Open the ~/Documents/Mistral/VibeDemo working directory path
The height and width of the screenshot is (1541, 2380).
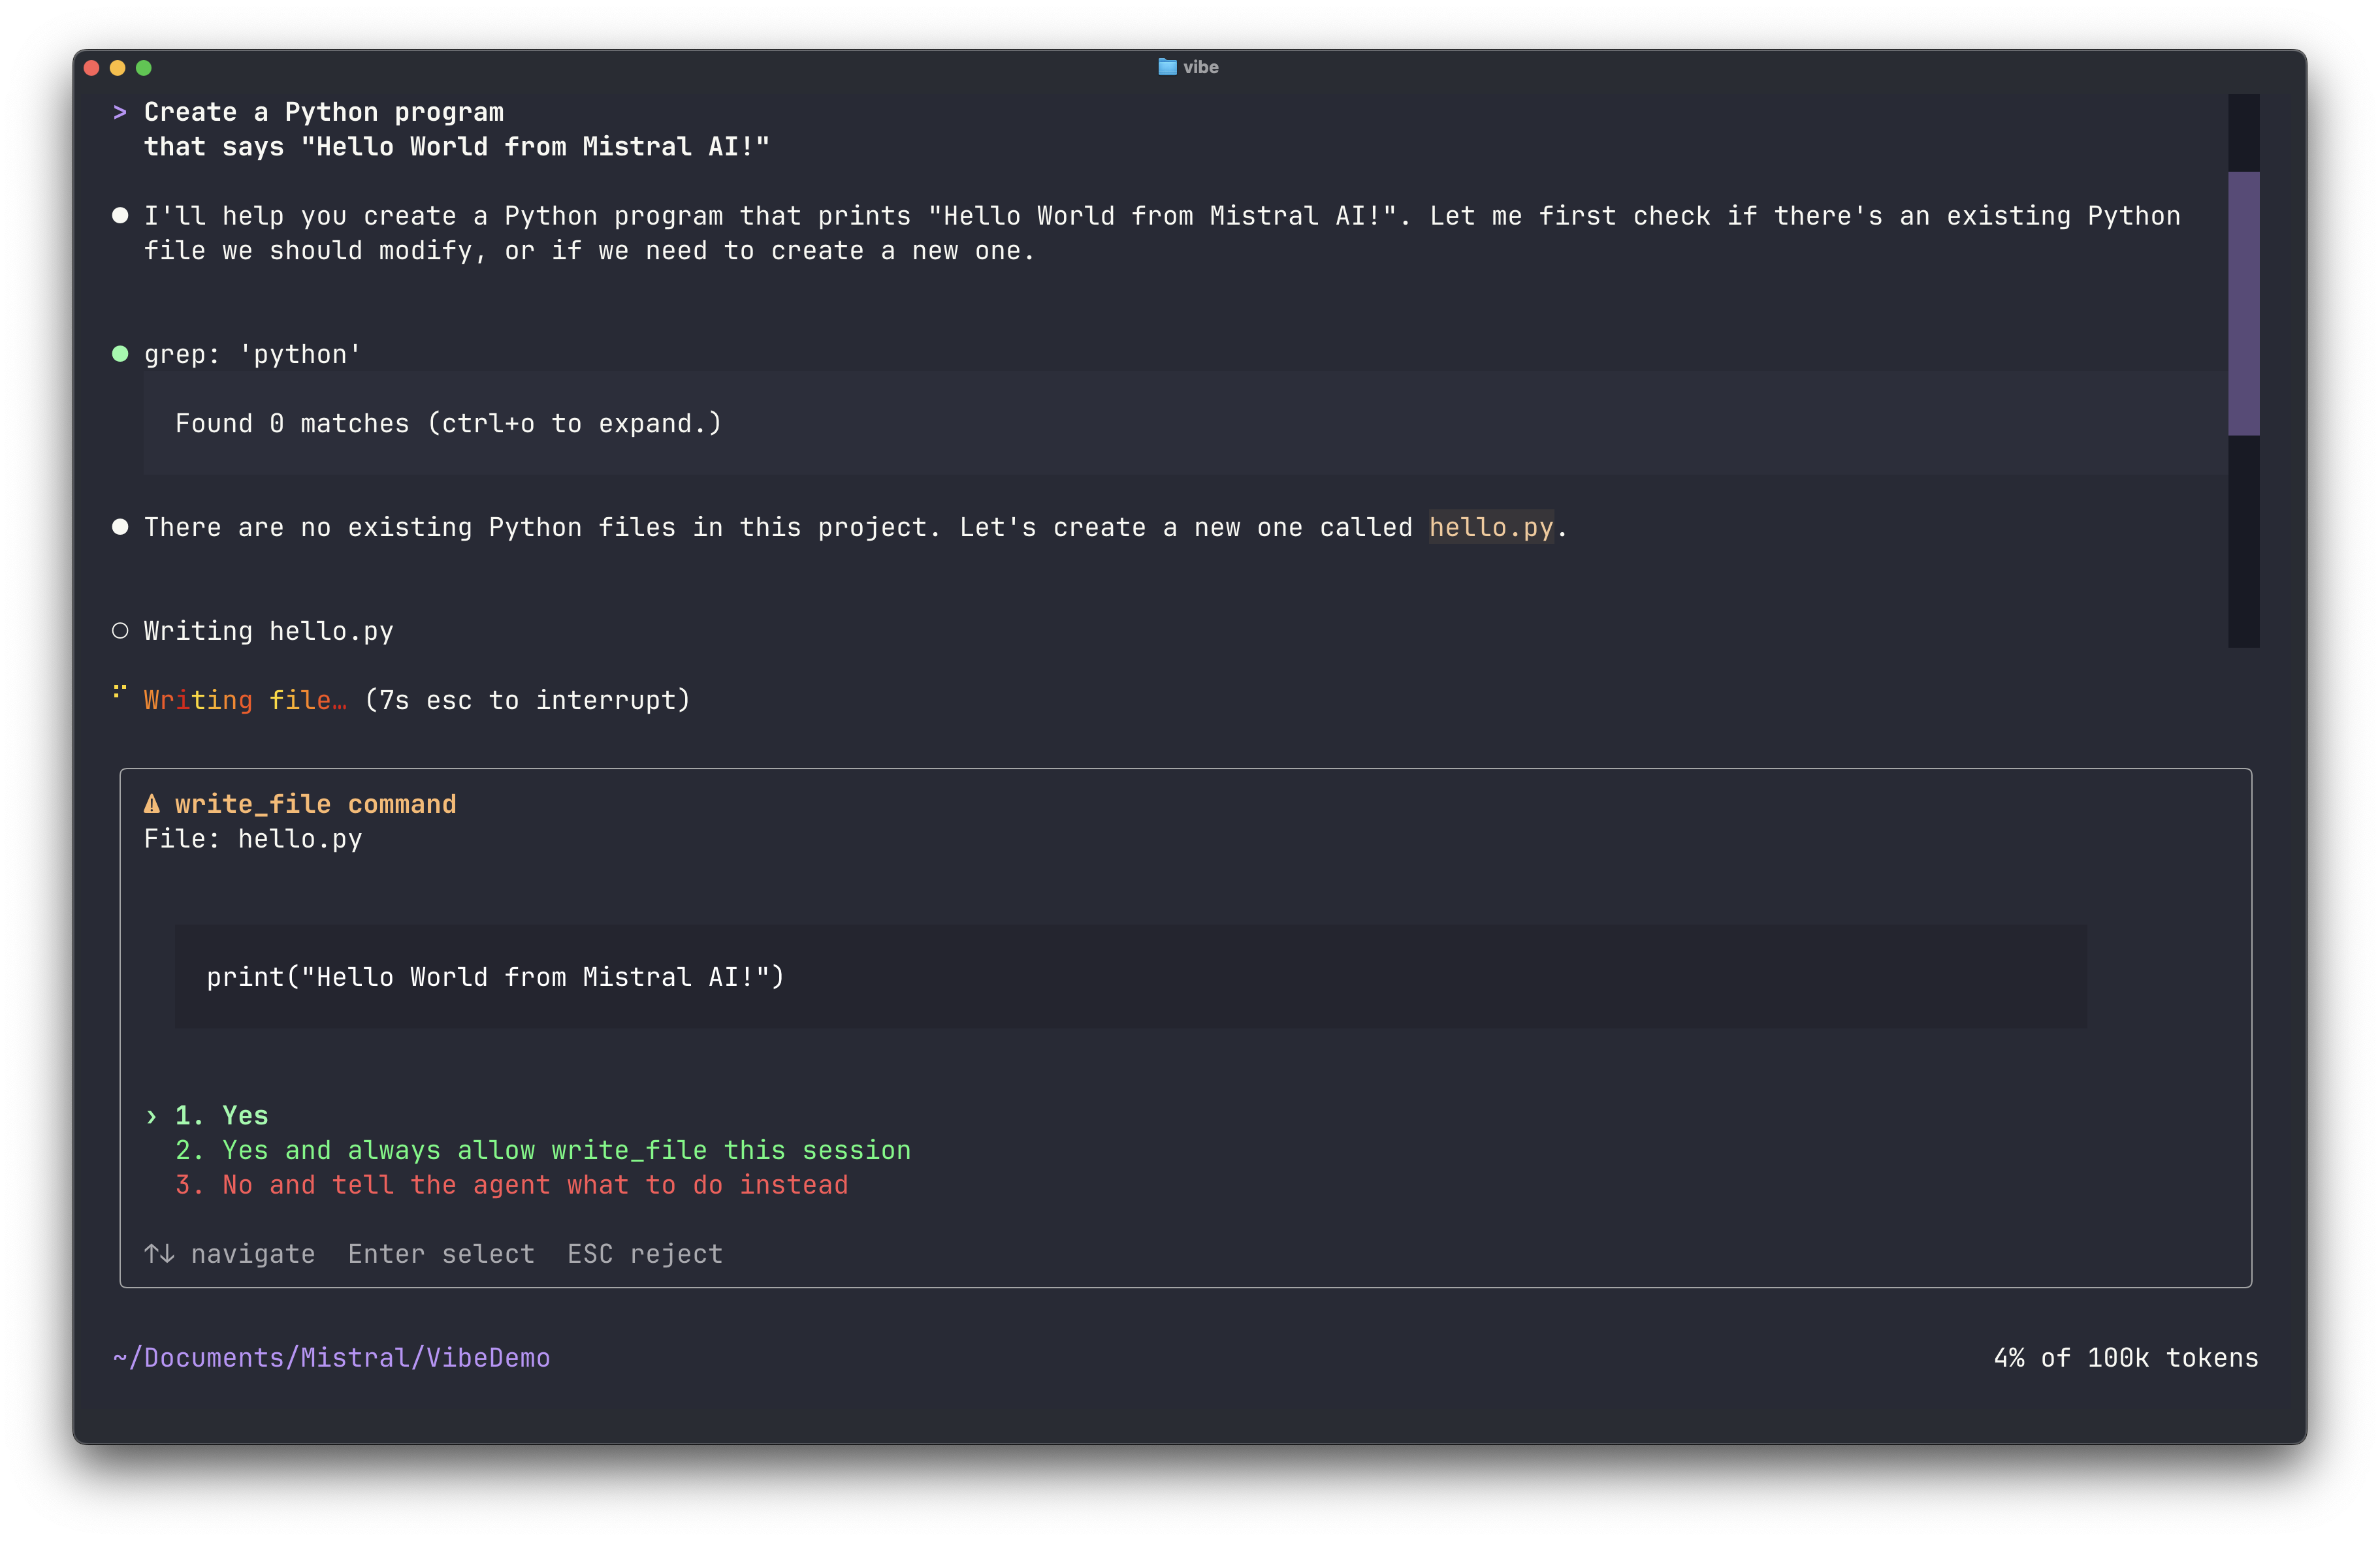tap(331, 1357)
